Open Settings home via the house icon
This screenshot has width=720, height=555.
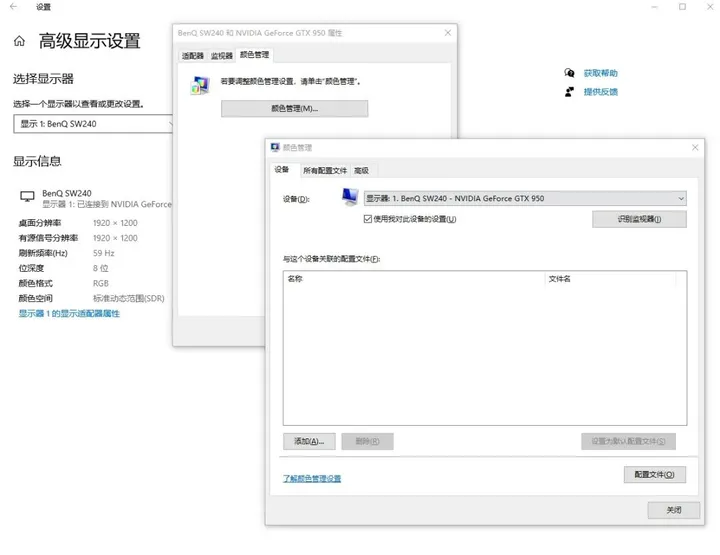point(19,41)
